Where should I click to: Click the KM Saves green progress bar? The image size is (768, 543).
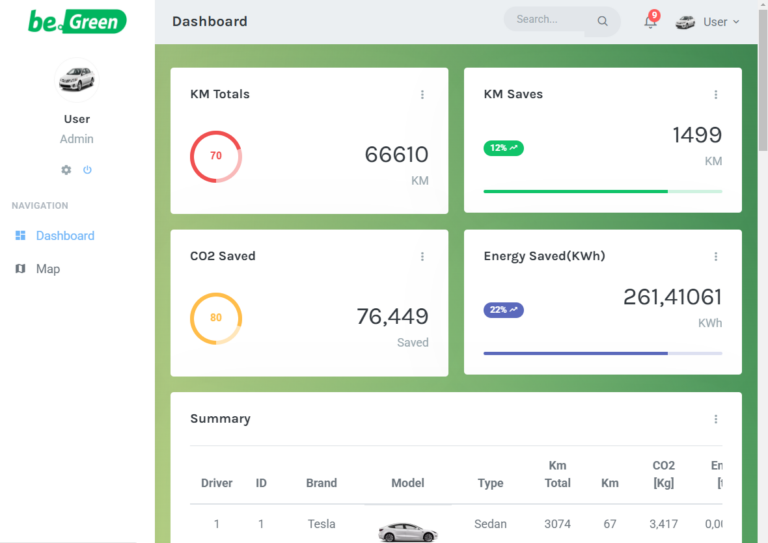pyautogui.click(x=602, y=191)
